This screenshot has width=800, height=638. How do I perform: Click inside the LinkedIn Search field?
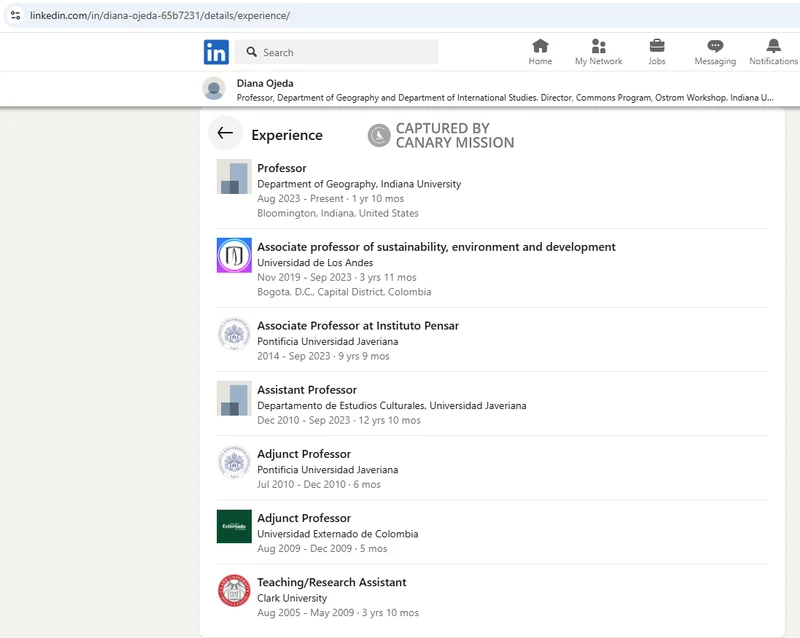[x=345, y=52]
